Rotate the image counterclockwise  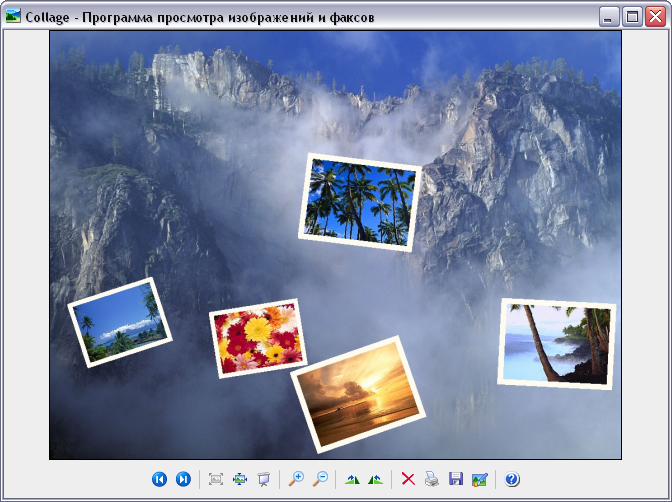coord(375,479)
